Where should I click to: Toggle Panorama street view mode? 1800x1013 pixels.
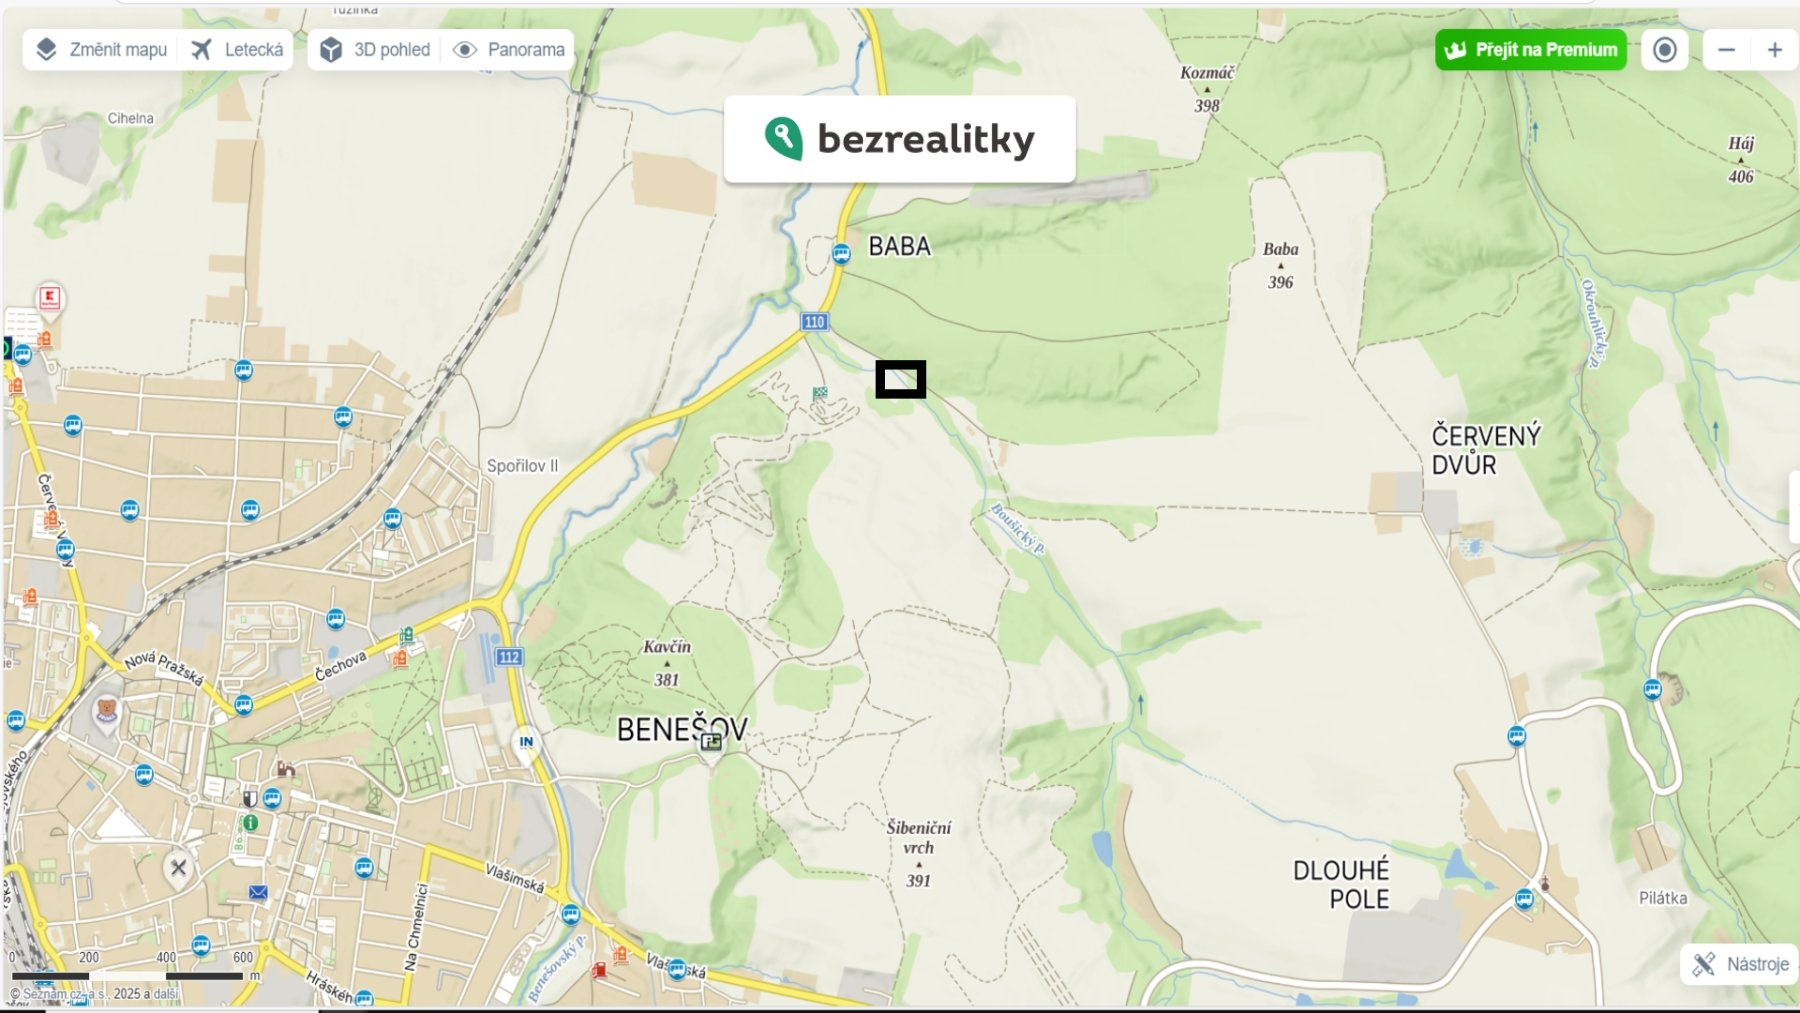(x=509, y=49)
